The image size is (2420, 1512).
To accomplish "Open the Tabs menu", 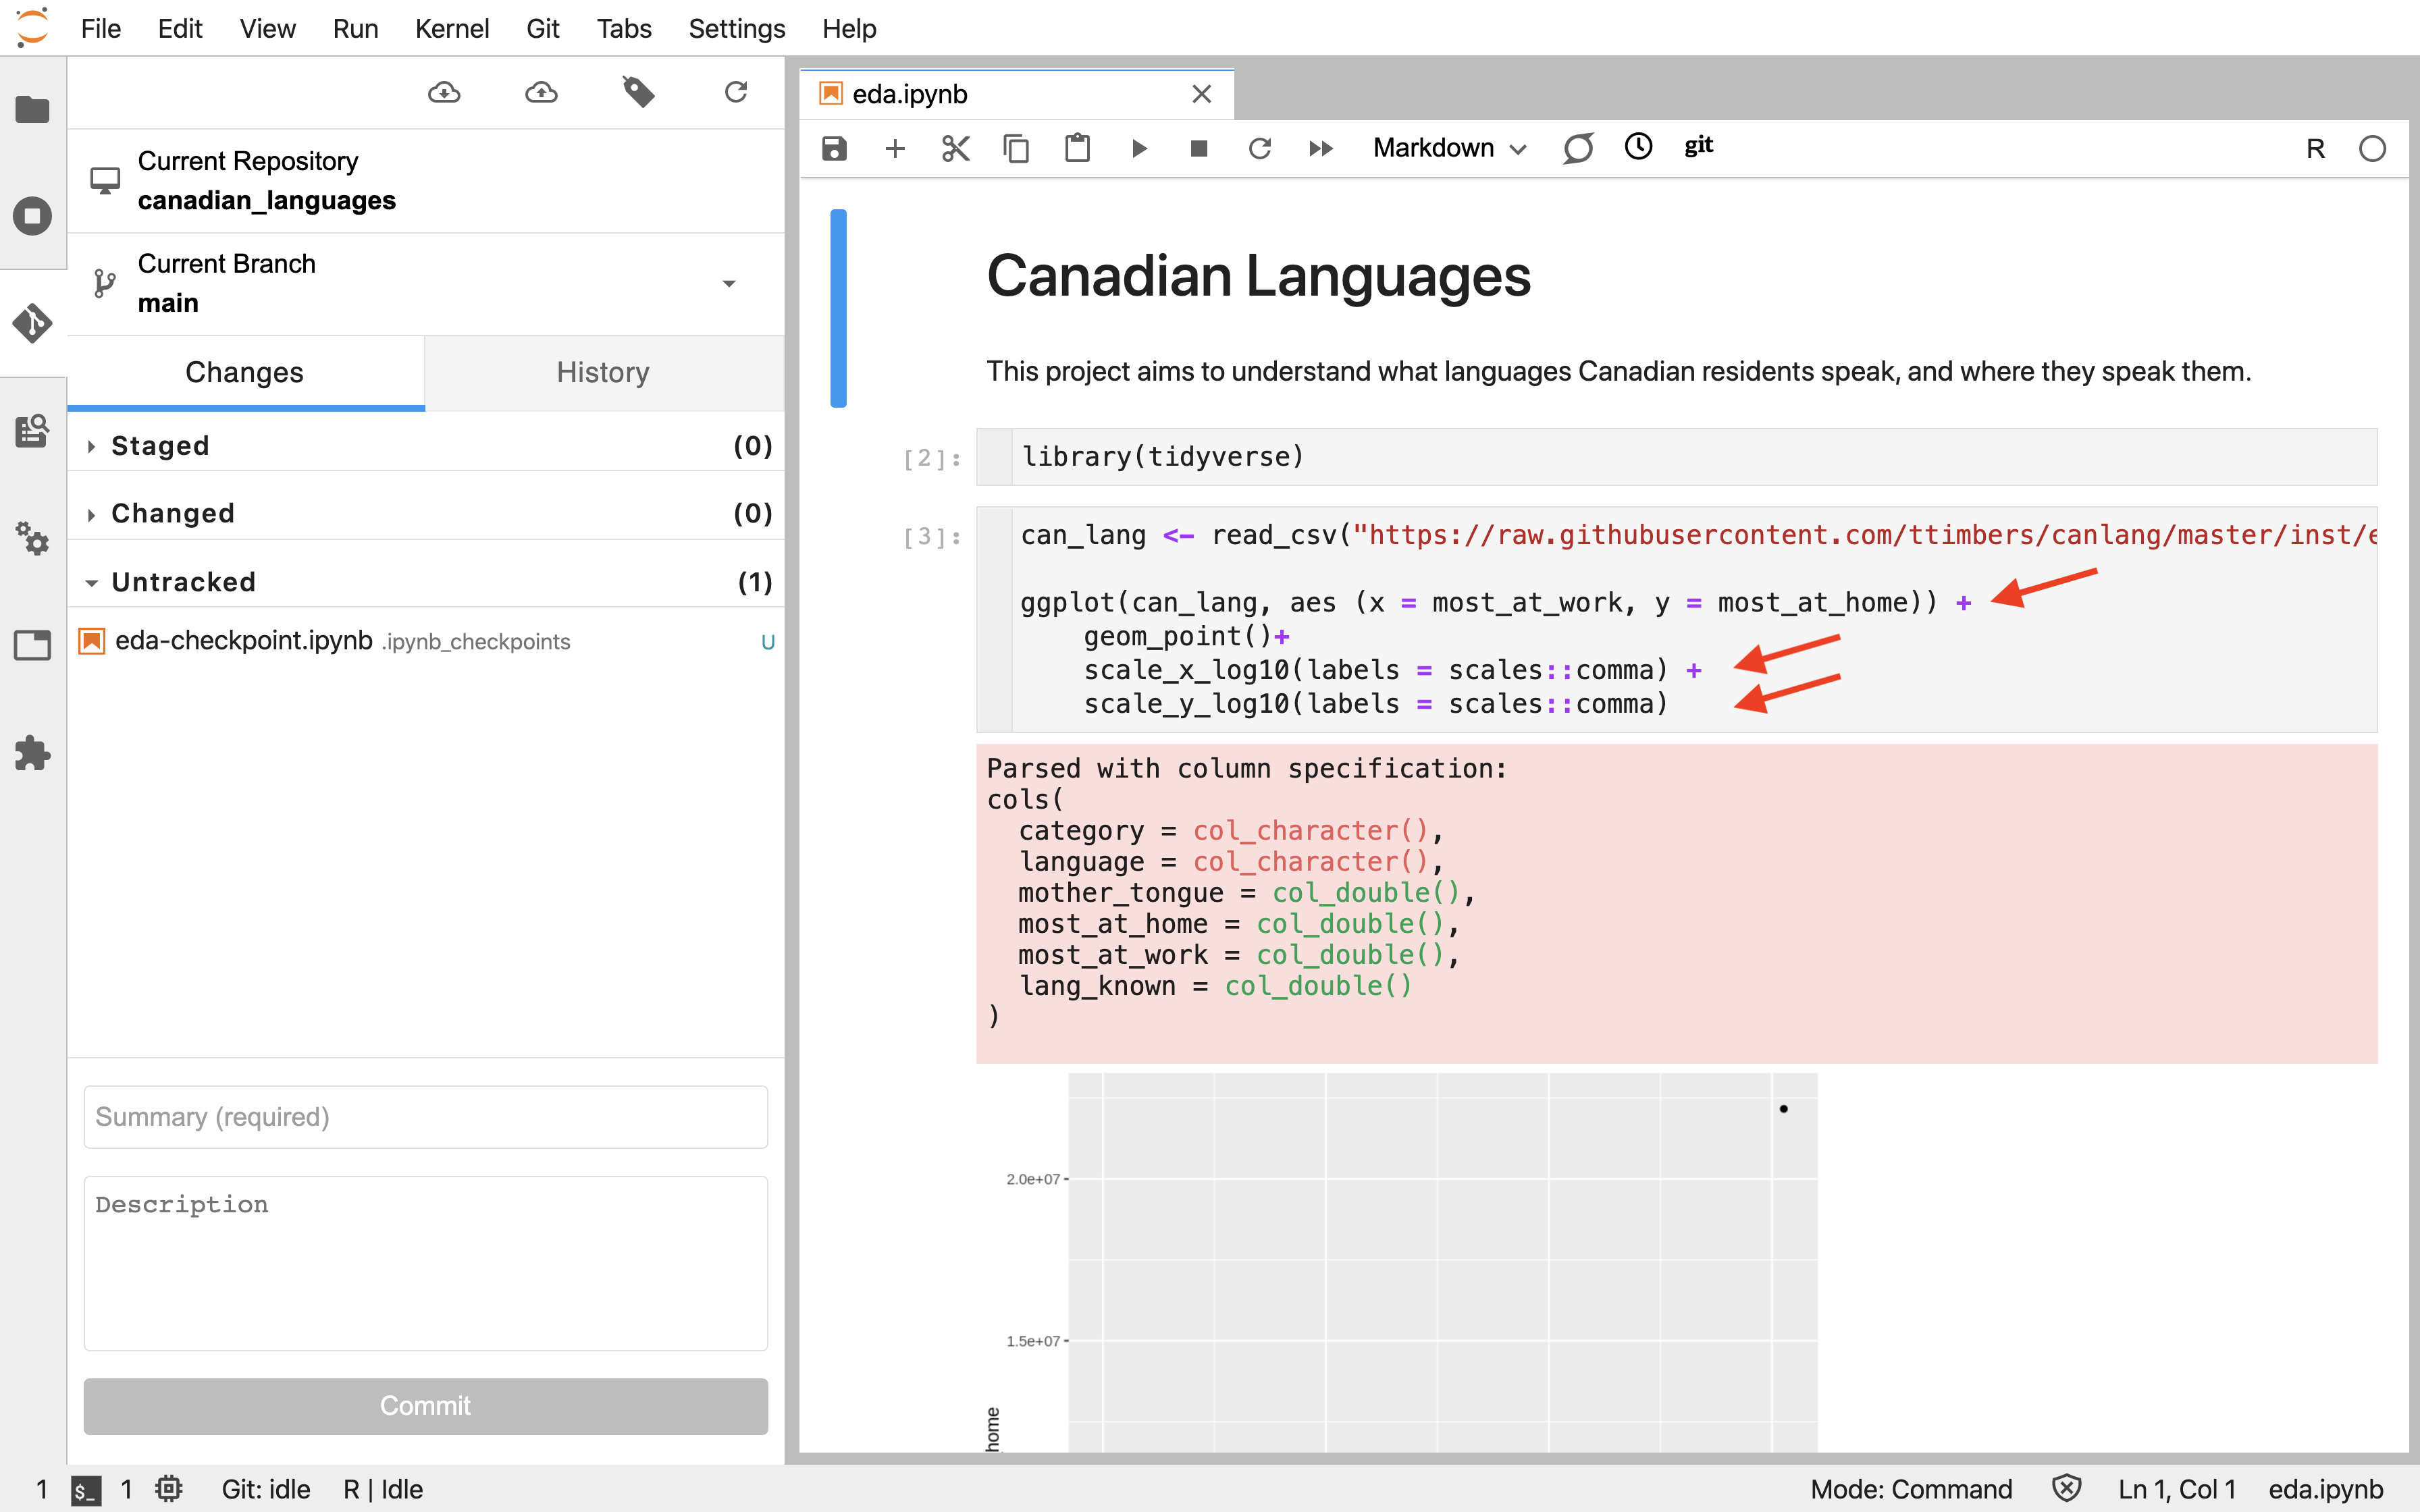I will (x=624, y=28).
